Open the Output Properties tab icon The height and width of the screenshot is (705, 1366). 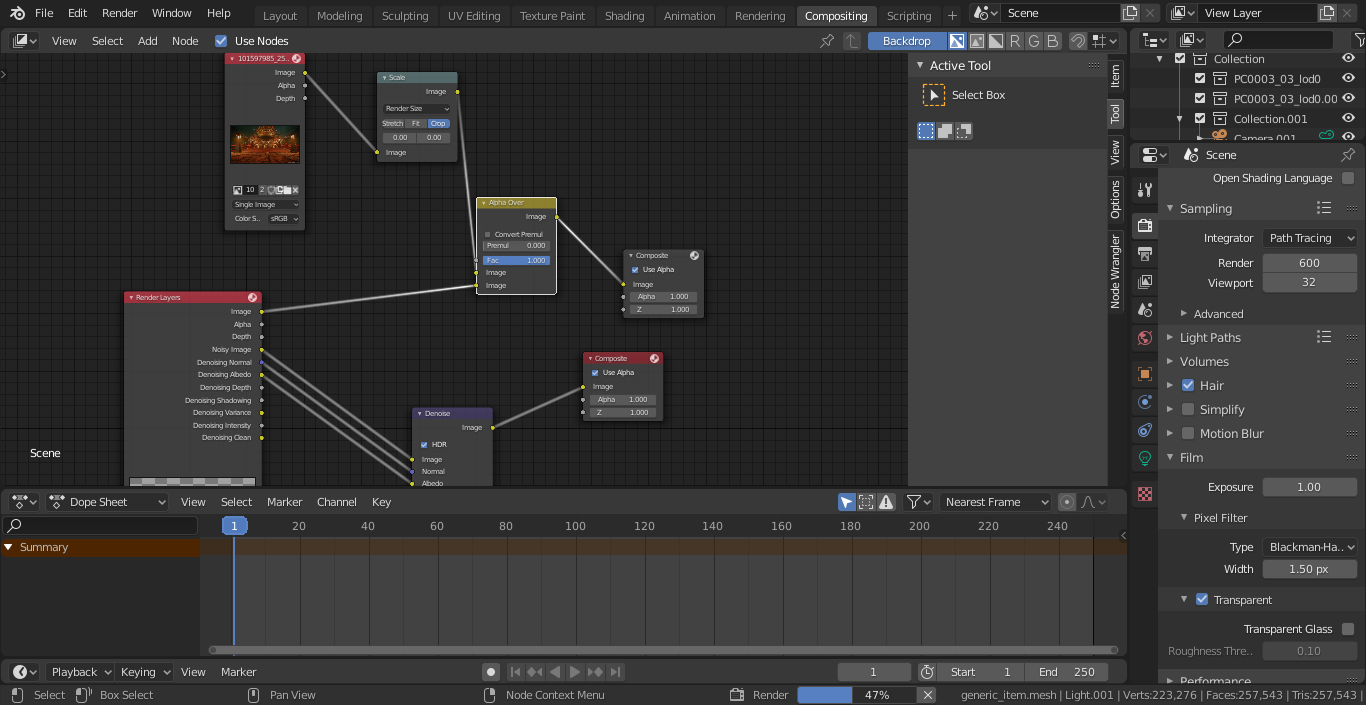(x=1145, y=253)
